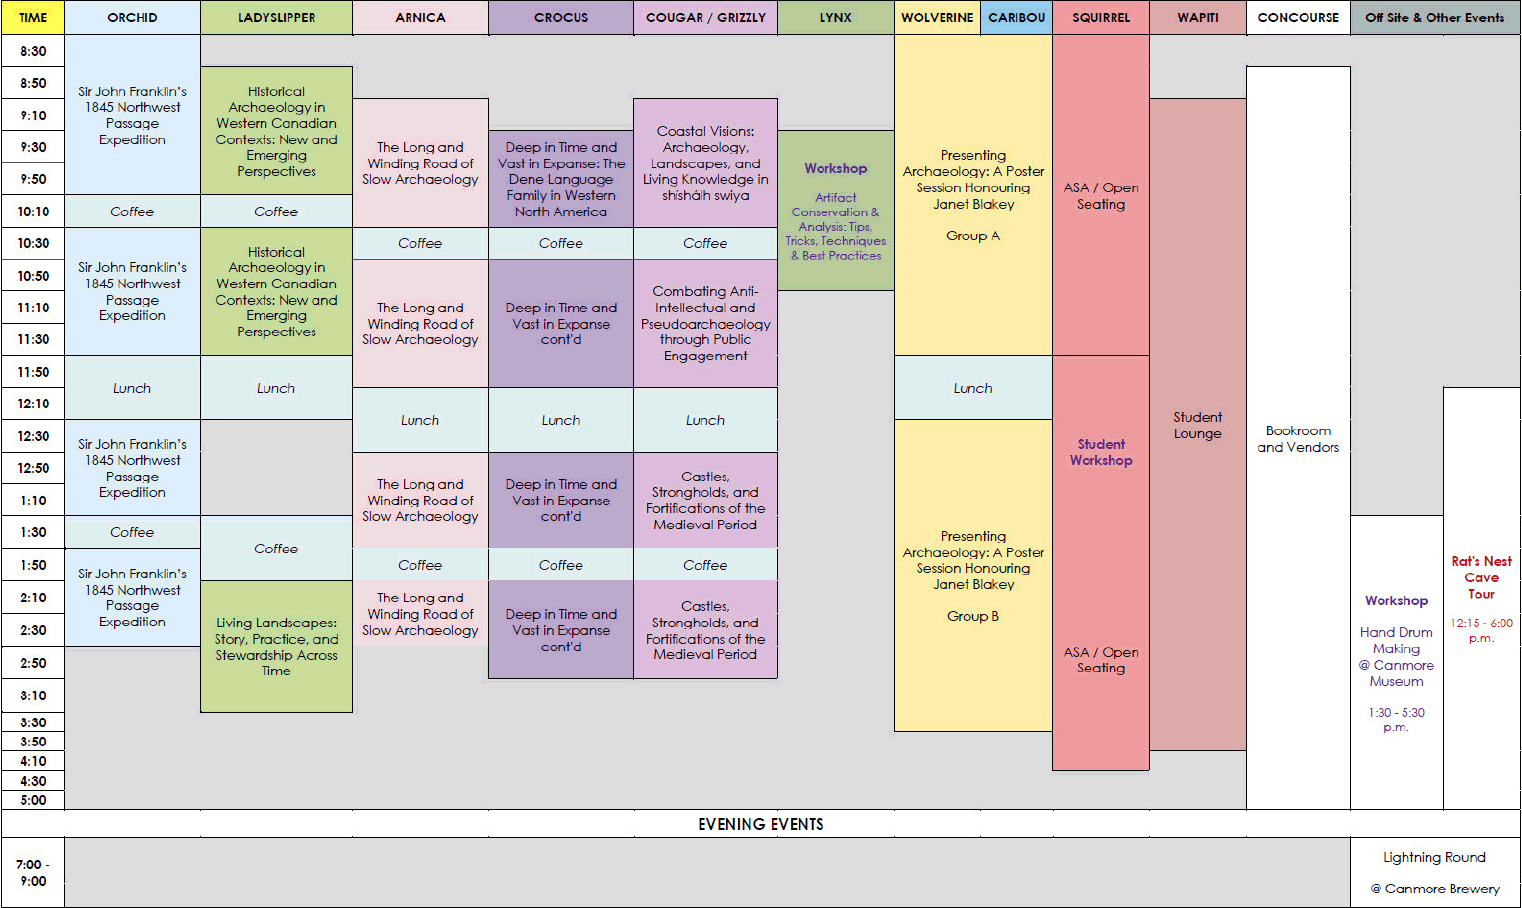Image resolution: width=1522 pixels, height=908 pixels.
Task: Select the Lightning Round at Canmore Brewery event
Action: [x=1434, y=872]
